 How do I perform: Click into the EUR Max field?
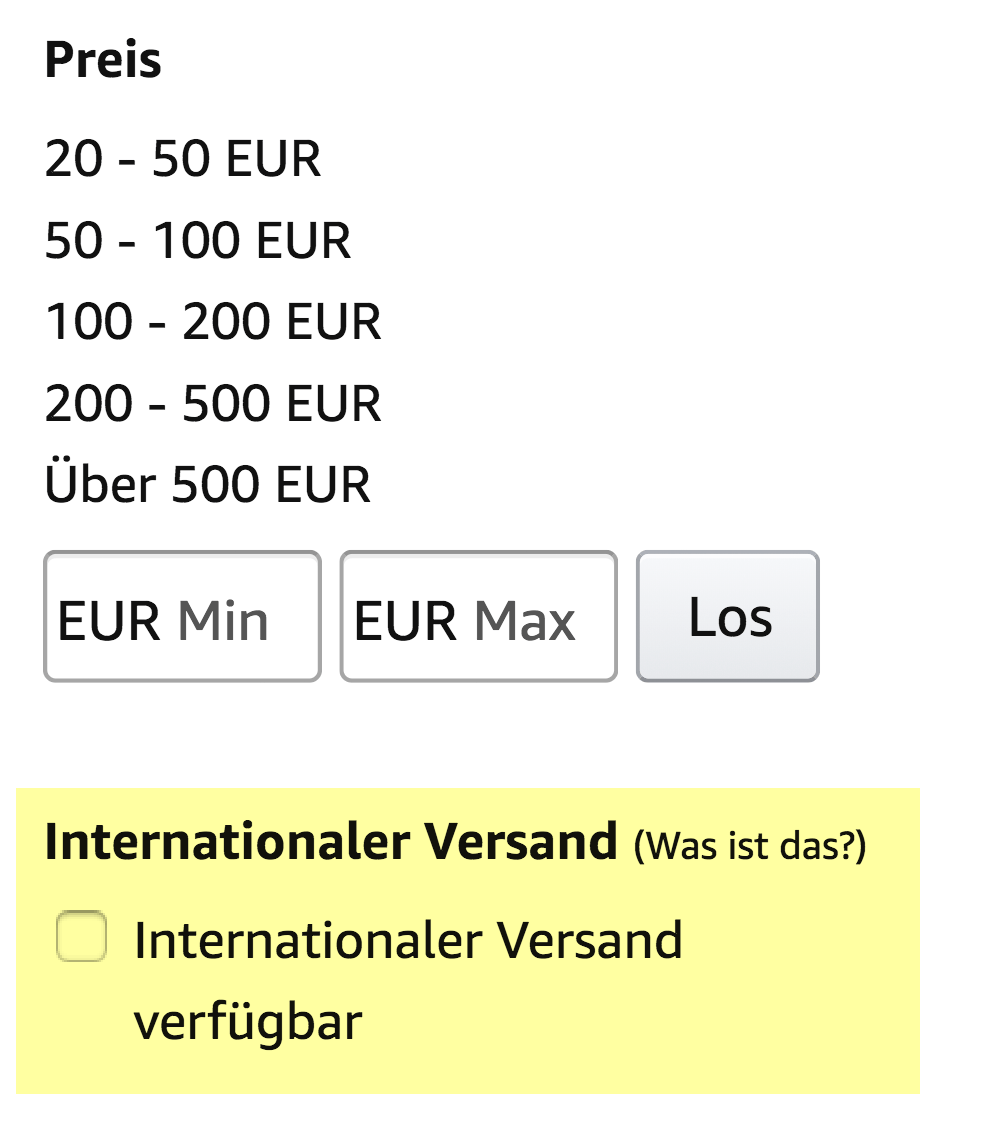[478, 617]
